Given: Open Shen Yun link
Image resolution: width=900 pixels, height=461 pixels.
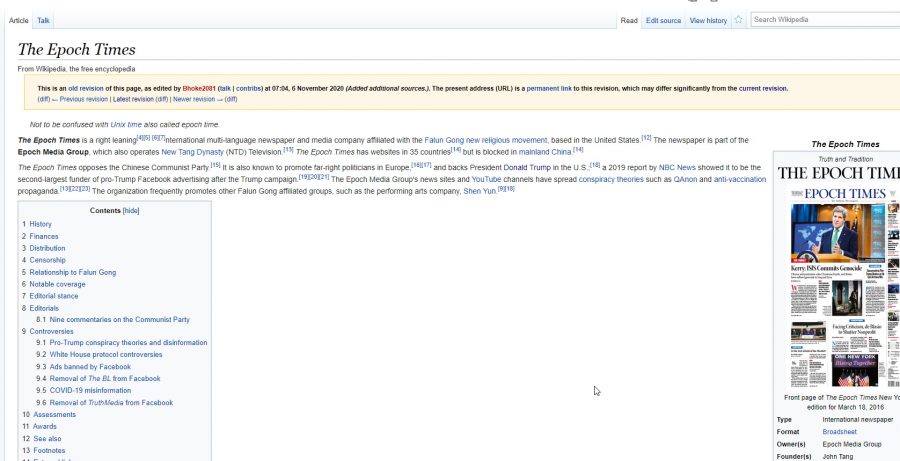Looking at the screenshot, I should point(480,191).
